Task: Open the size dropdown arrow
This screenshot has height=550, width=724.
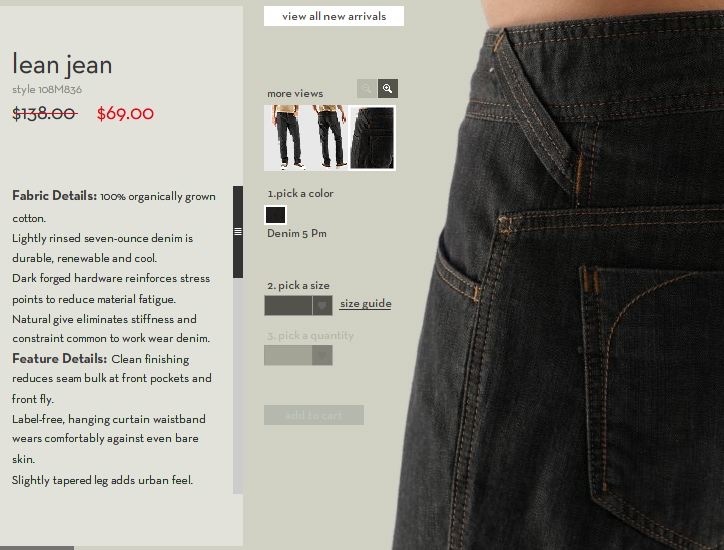Action: click(x=322, y=305)
